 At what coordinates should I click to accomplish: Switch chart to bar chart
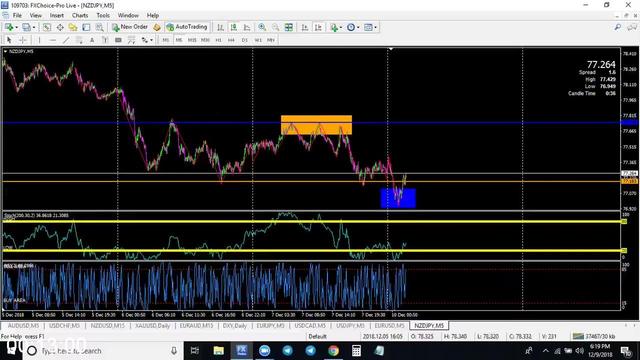click(220, 27)
